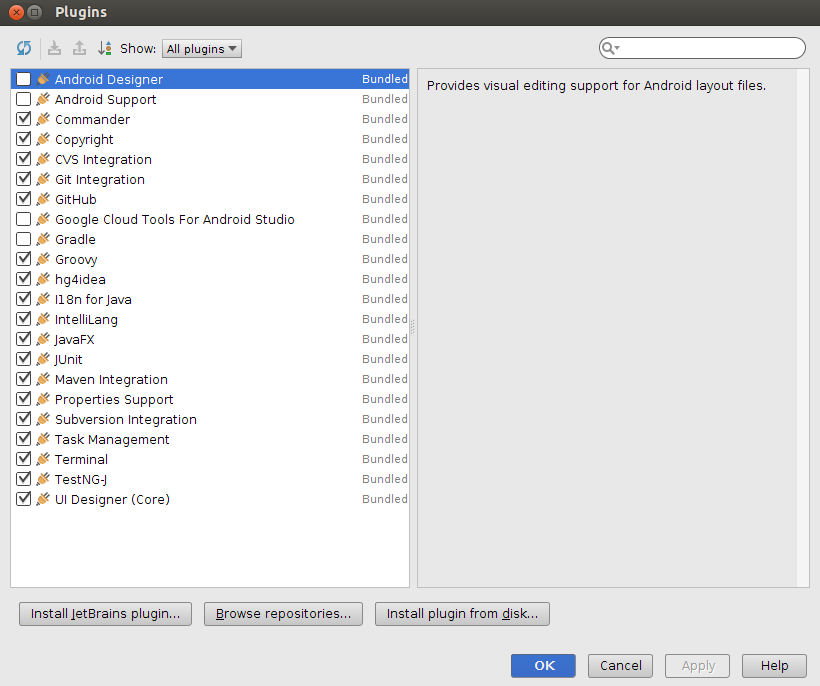Confirm with the OK button
Screen dimensions: 820x686
coord(543,666)
